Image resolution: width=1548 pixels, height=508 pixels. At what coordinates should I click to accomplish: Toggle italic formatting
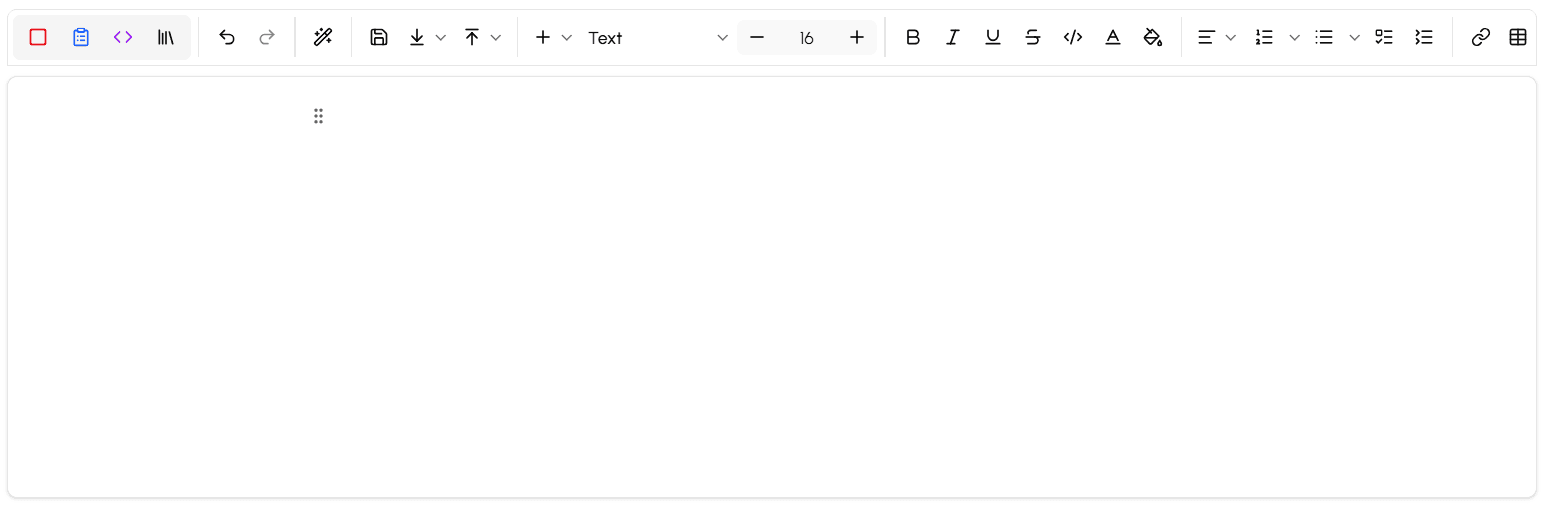pos(952,37)
